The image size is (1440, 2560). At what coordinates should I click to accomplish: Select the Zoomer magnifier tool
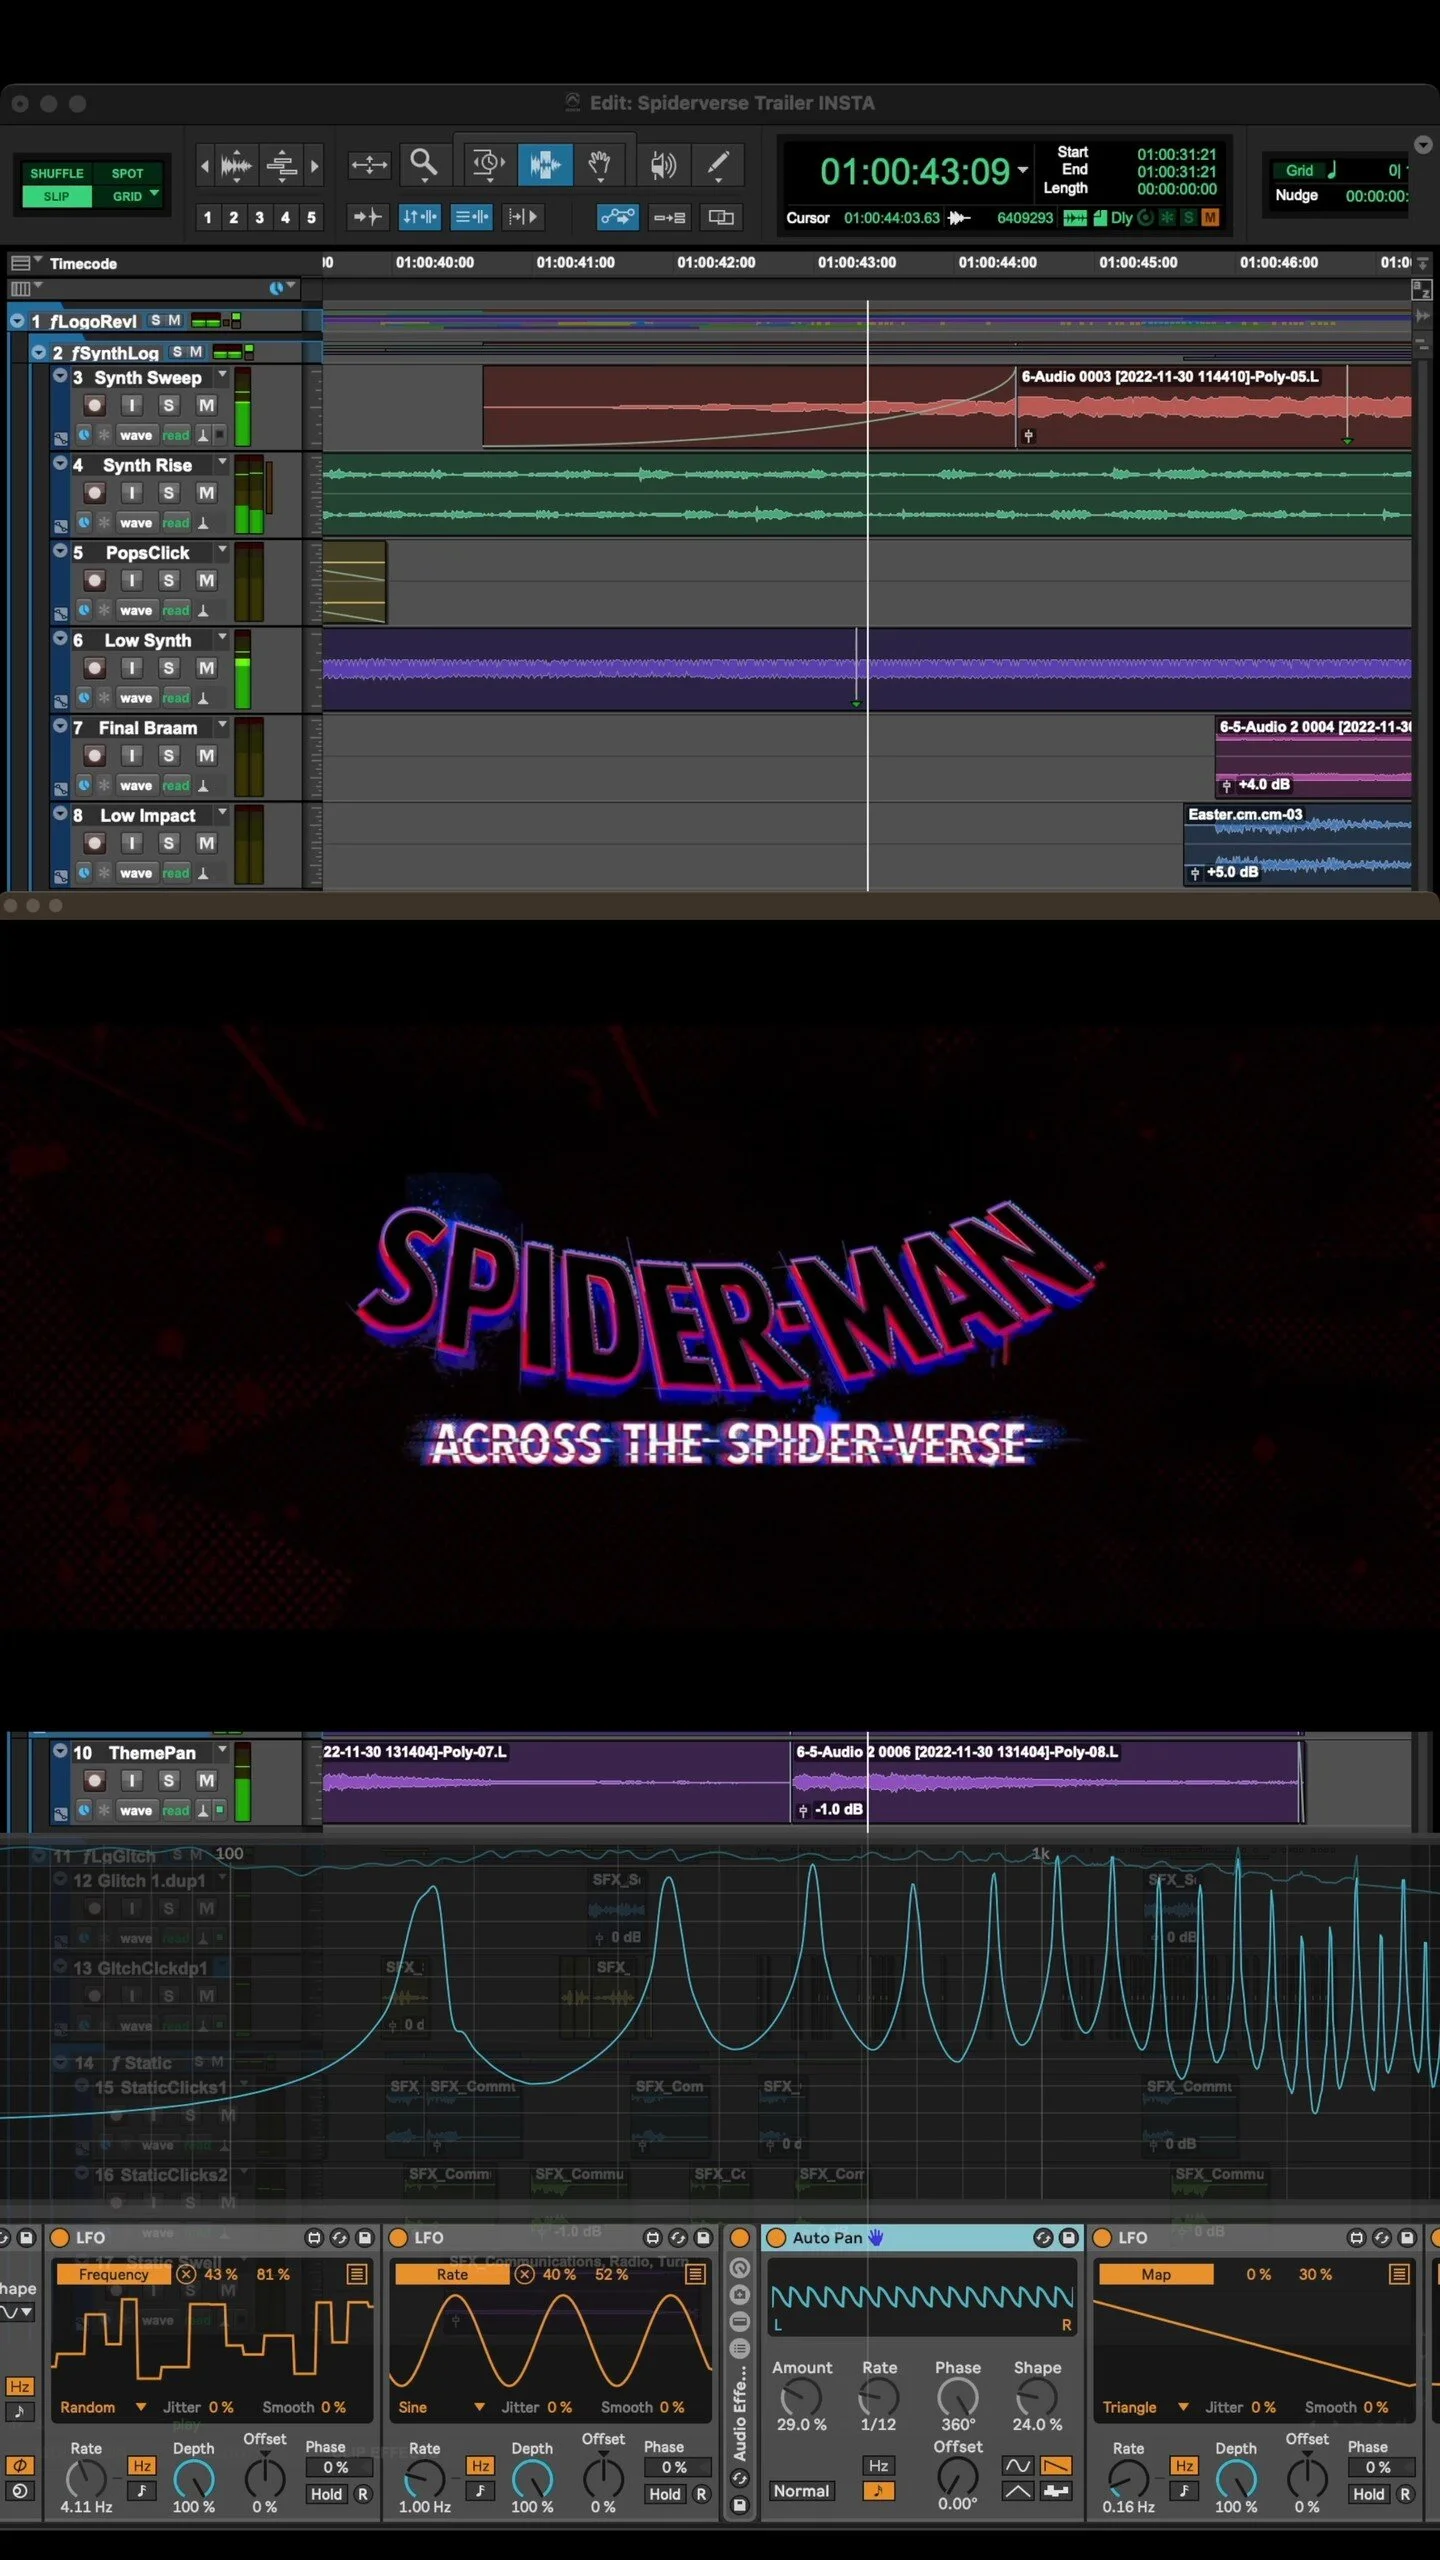pos(424,163)
